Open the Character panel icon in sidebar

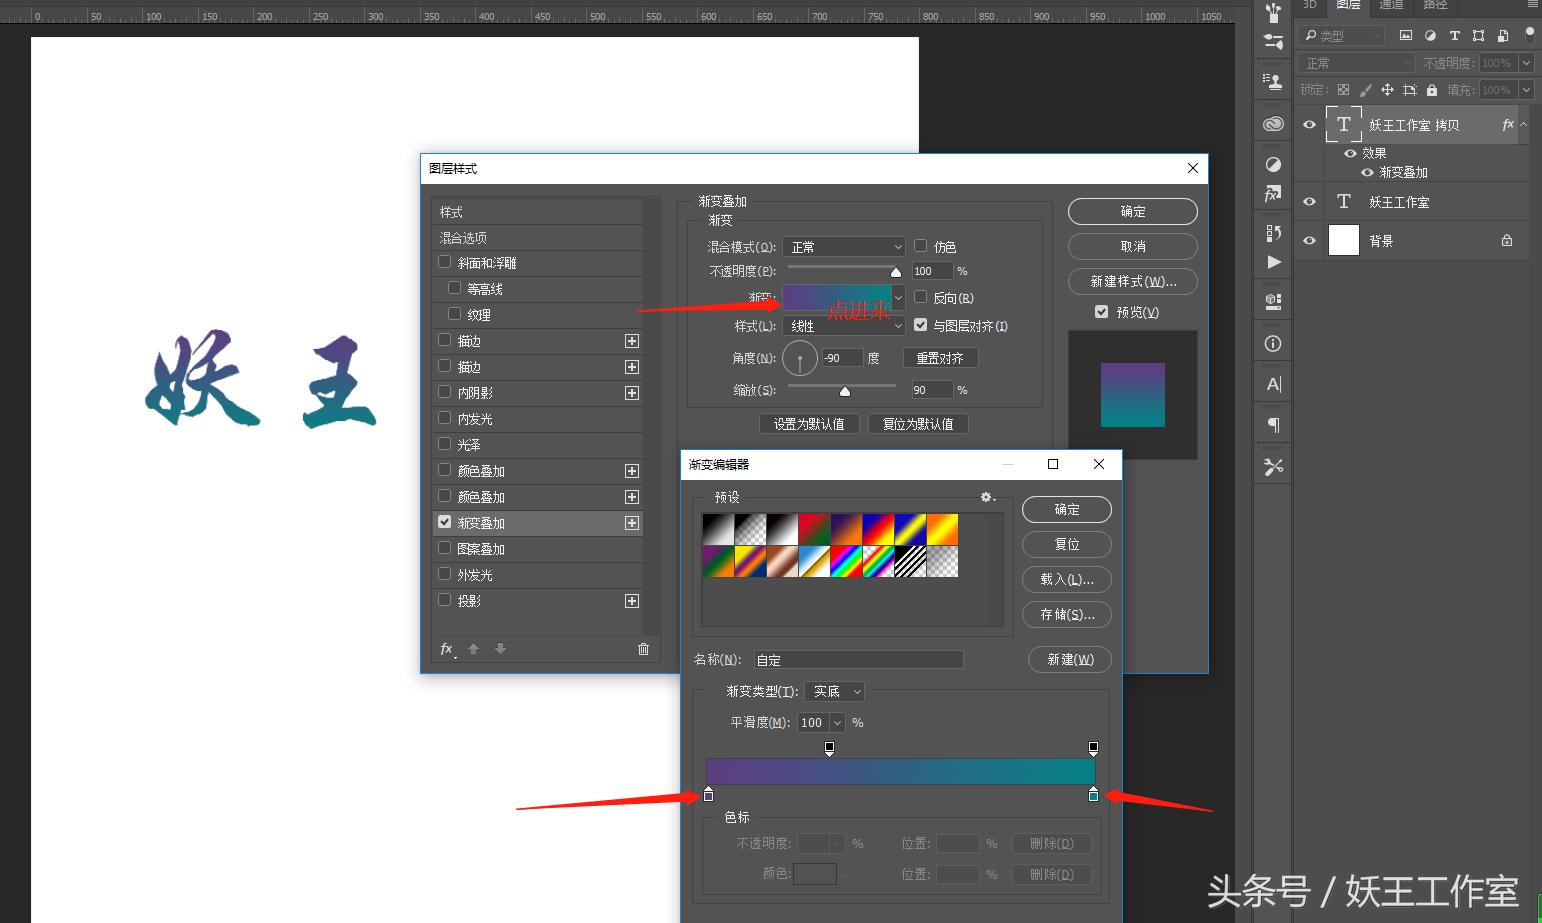coord(1272,383)
